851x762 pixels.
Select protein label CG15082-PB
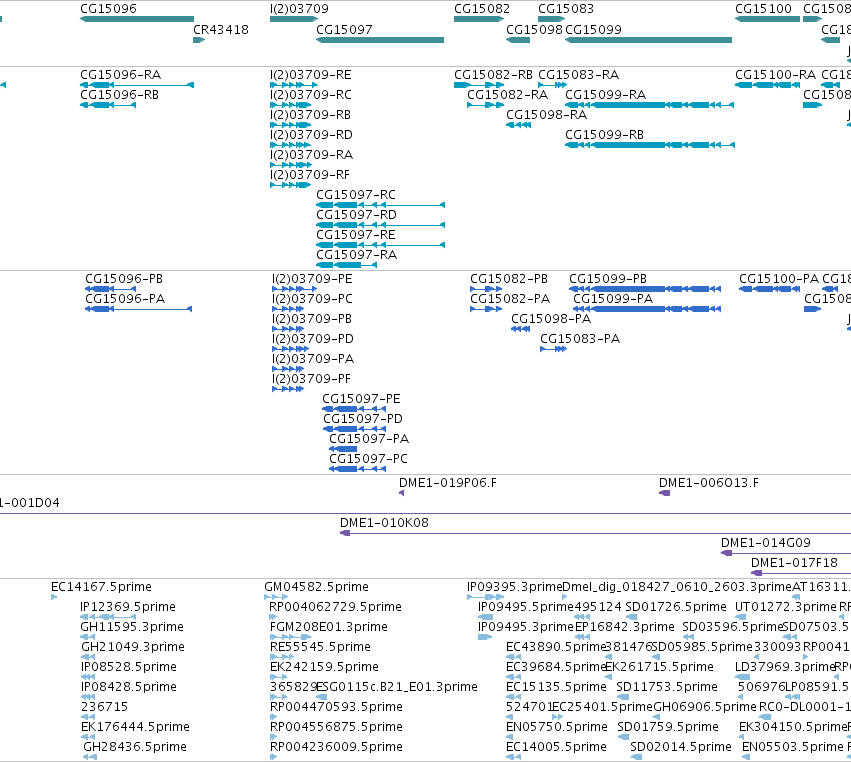point(509,279)
